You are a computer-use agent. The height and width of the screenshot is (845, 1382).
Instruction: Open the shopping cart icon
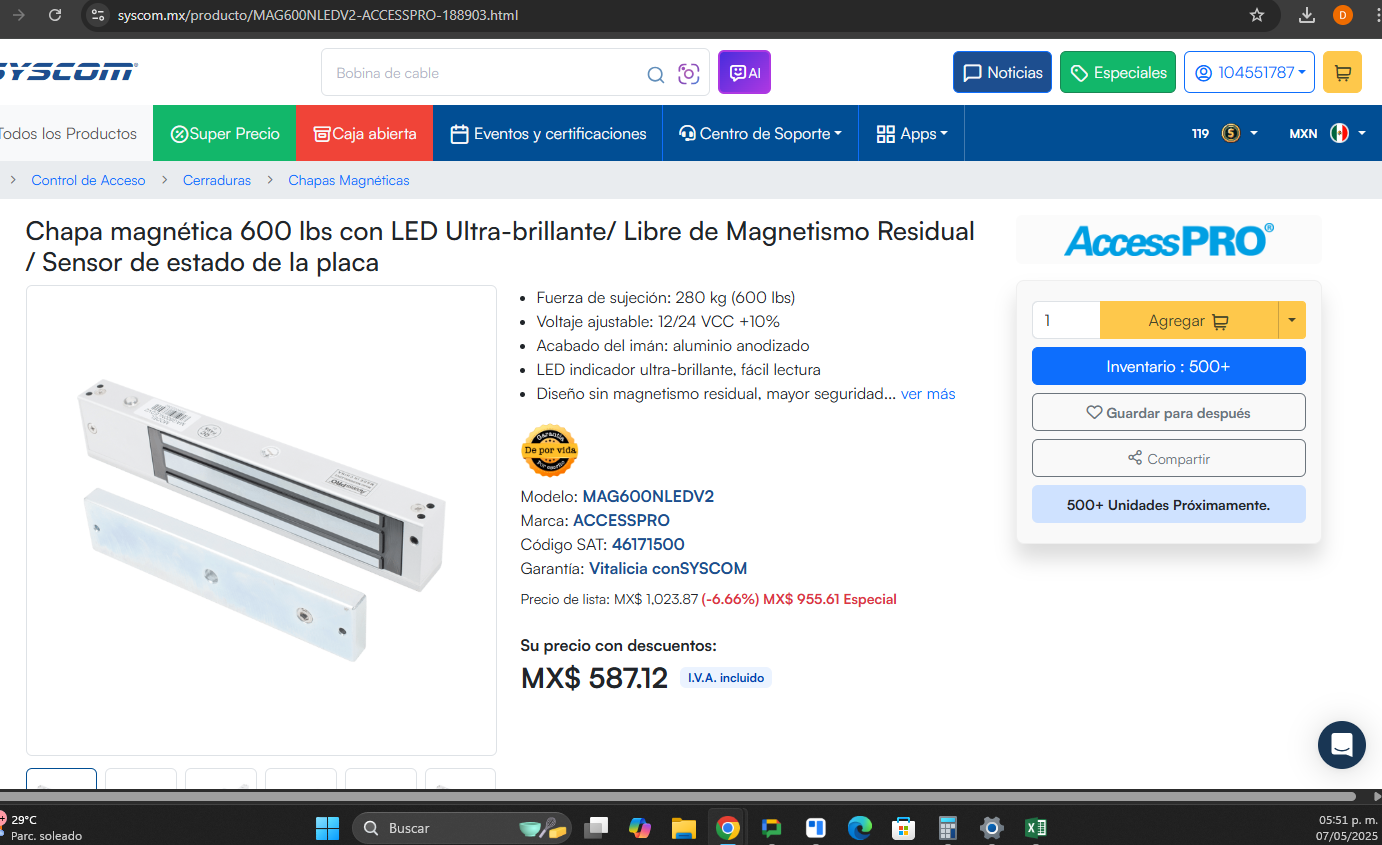click(x=1342, y=73)
